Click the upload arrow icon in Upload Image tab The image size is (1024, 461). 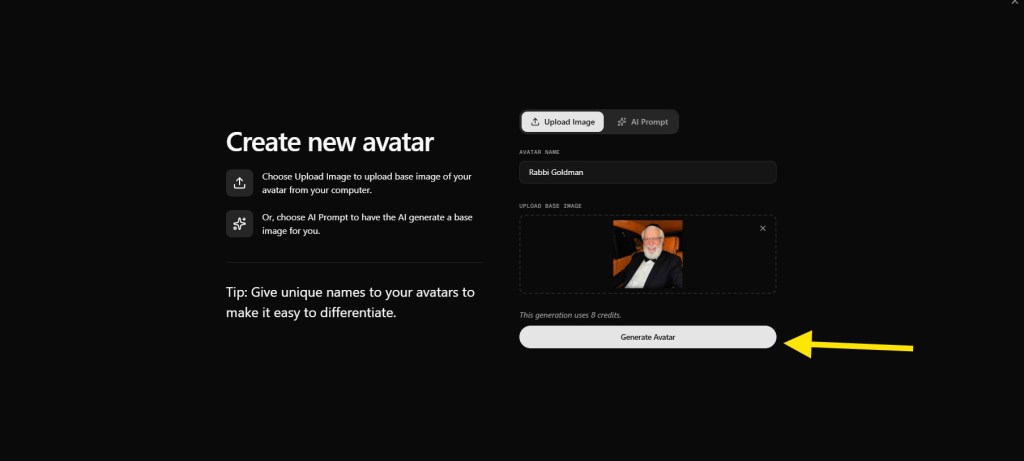coord(535,122)
